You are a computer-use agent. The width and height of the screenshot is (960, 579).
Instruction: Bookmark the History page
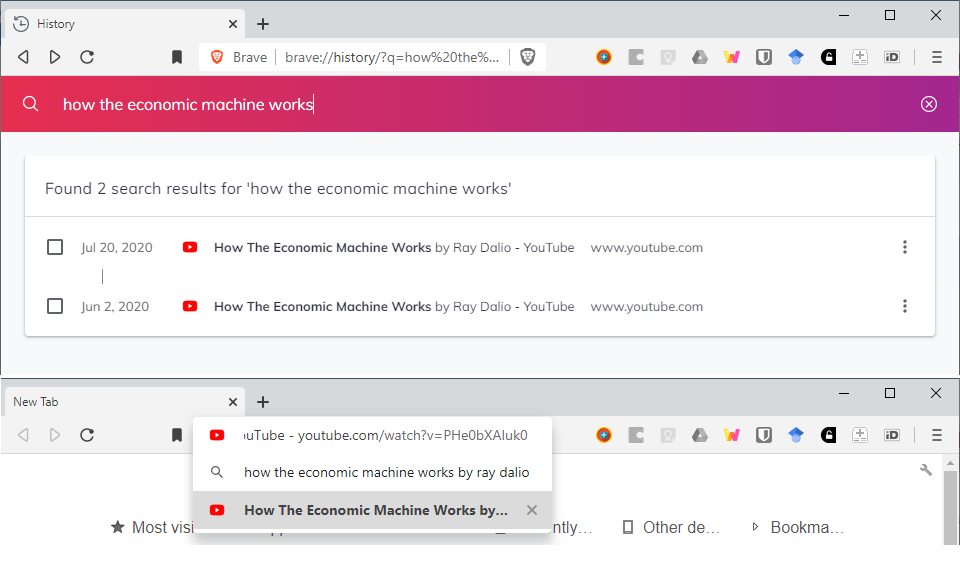(177, 57)
